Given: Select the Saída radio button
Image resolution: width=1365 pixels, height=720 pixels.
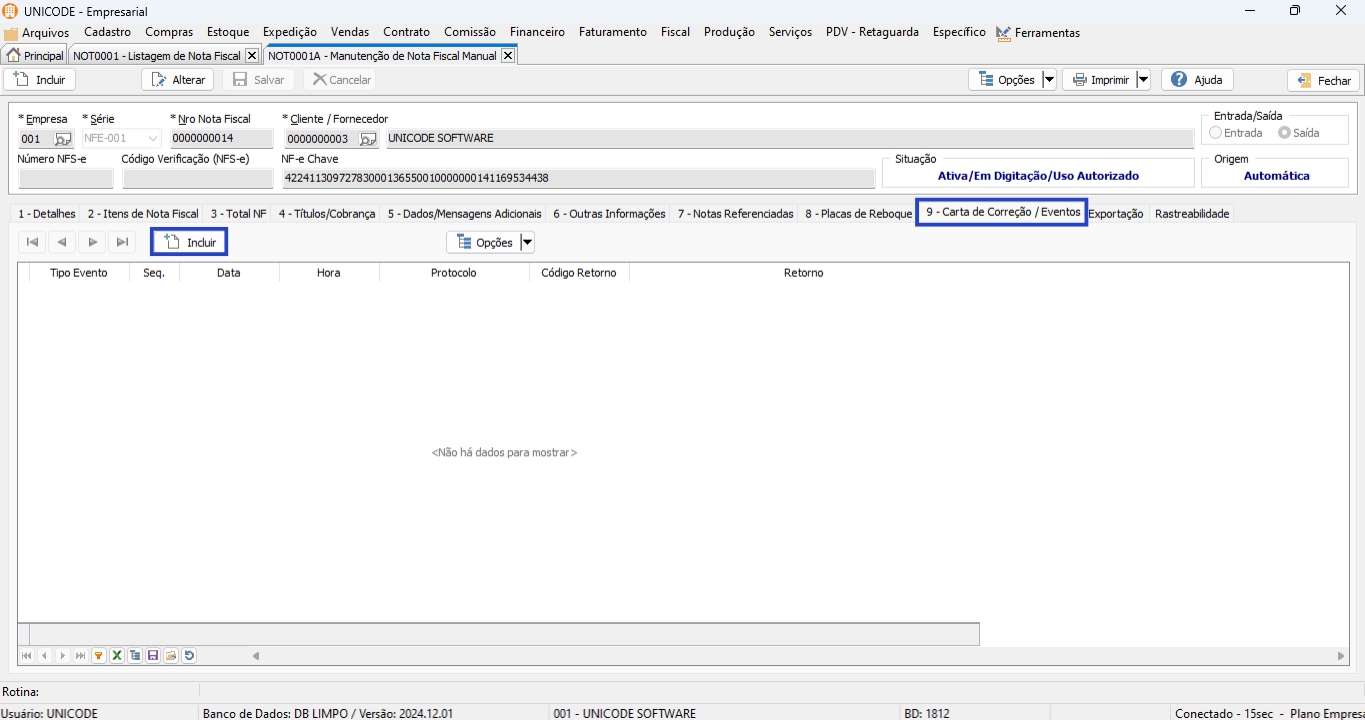Looking at the screenshot, I should (x=1284, y=133).
